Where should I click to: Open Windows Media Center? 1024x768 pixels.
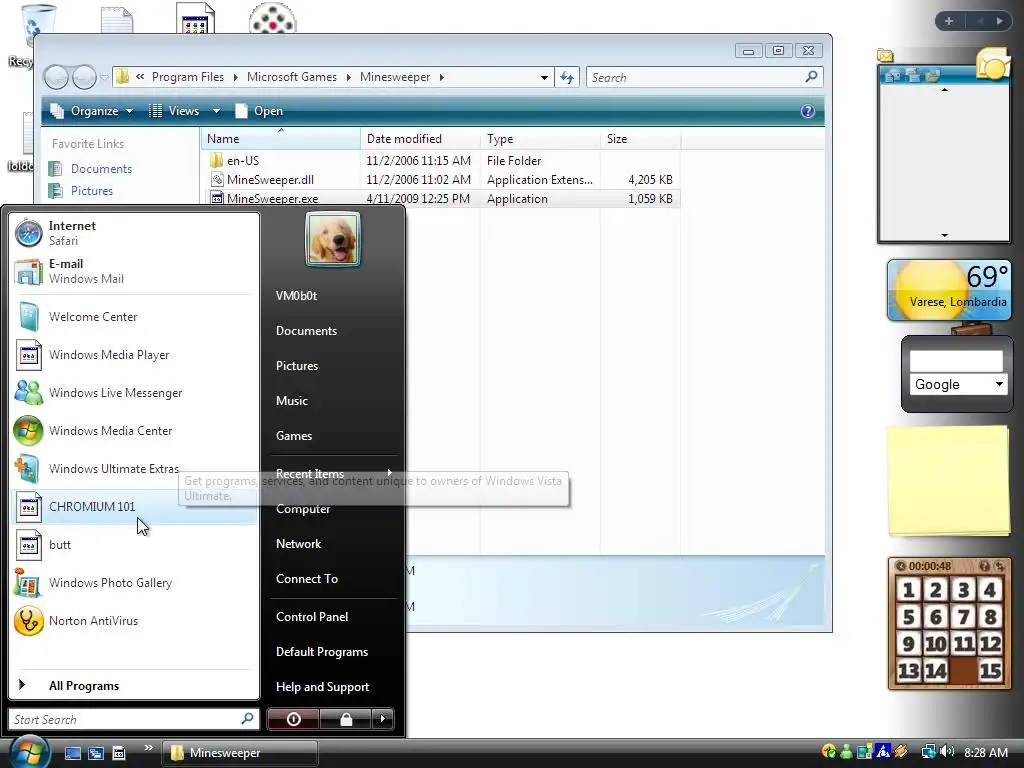click(134, 430)
